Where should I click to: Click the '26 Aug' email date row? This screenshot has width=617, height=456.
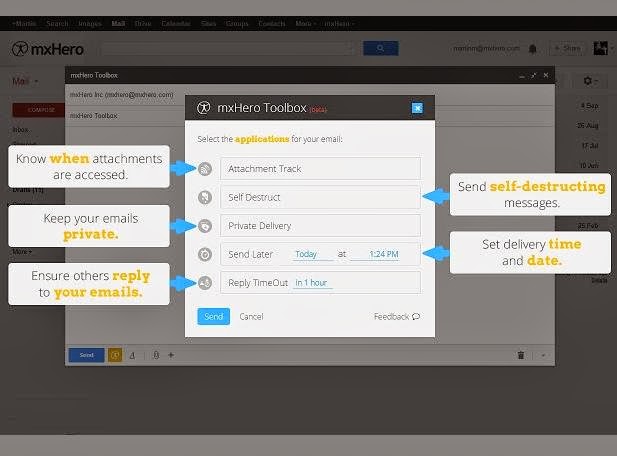pyautogui.click(x=587, y=126)
